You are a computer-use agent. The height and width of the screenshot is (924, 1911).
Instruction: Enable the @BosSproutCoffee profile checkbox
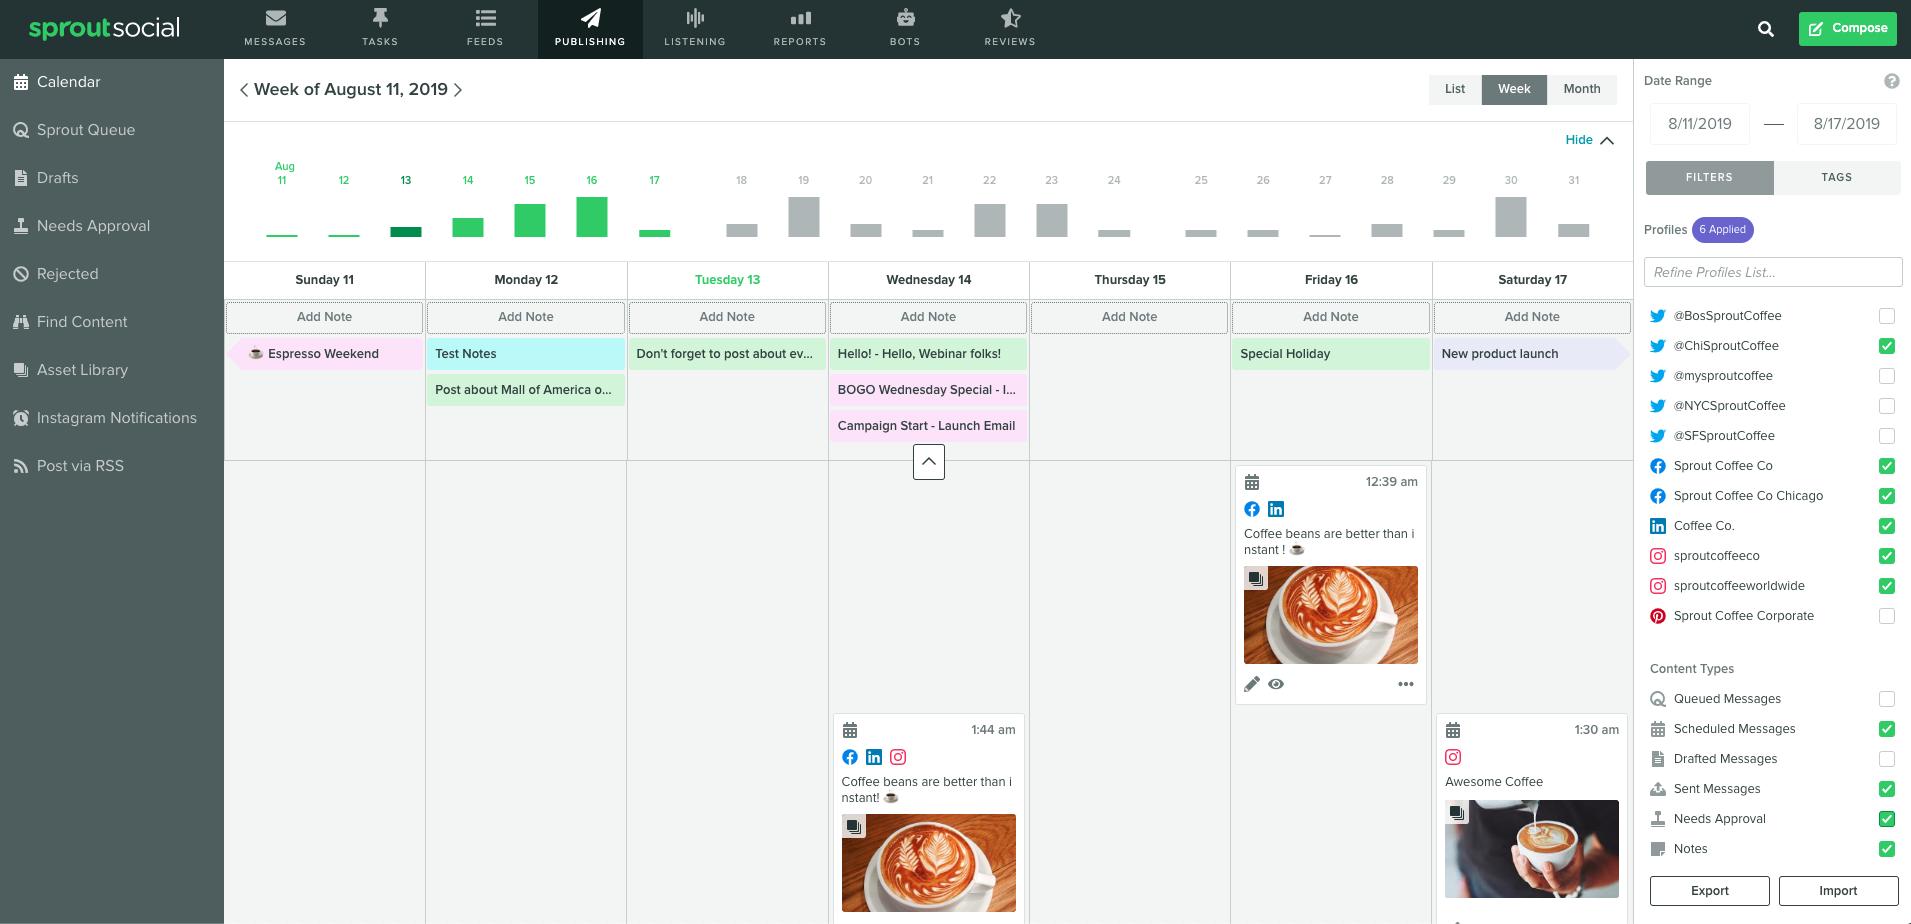1887,316
